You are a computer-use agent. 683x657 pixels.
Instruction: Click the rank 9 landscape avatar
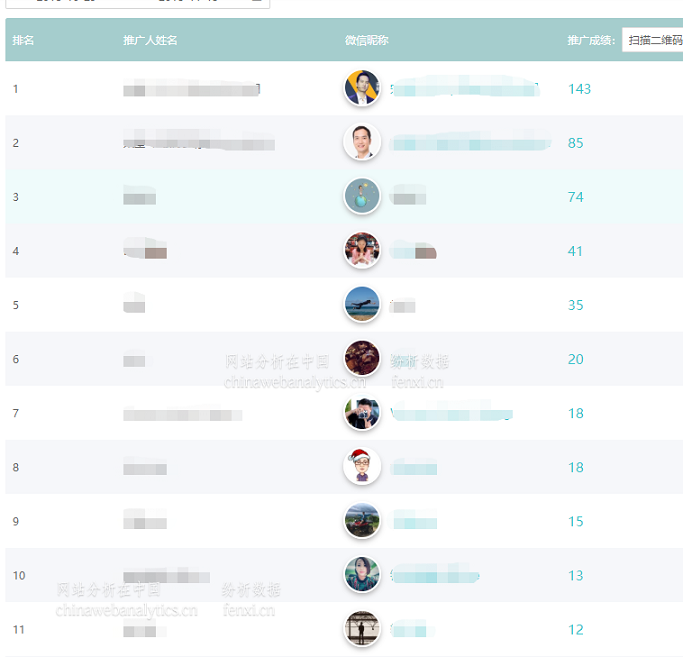point(361,520)
